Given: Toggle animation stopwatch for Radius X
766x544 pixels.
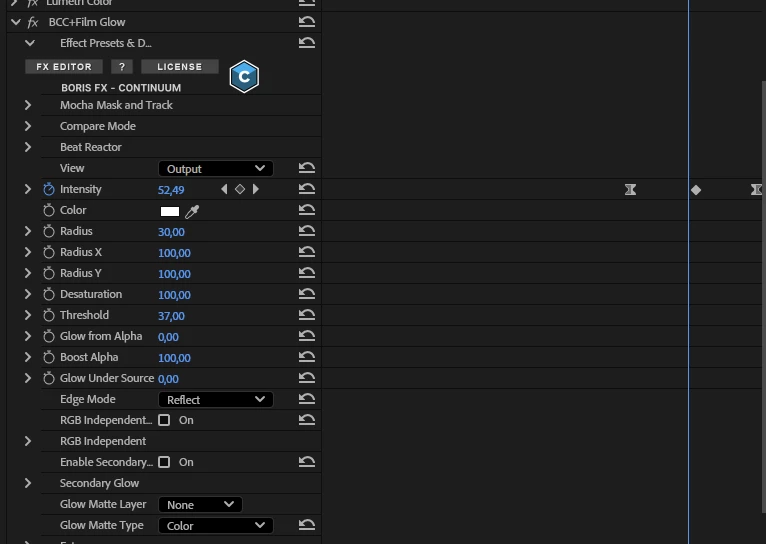Looking at the screenshot, I should point(49,252).
